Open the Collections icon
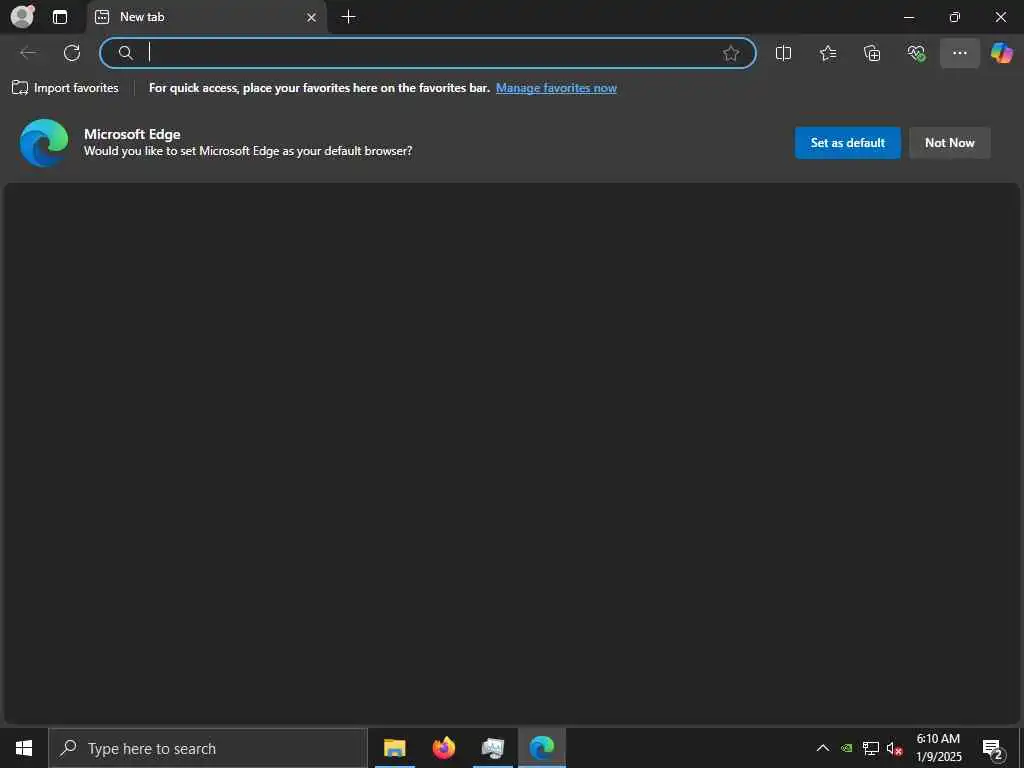Image resolution: width=1024 pixels, height=768 pixels. coord(872,53)
